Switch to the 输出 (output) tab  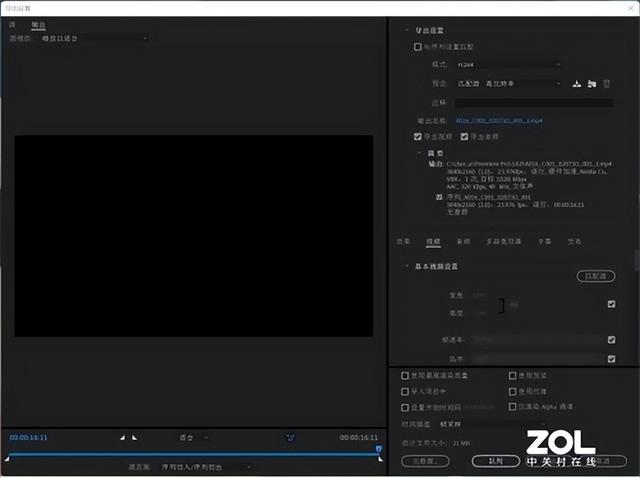pyautogui.click(x=38, y=25)
